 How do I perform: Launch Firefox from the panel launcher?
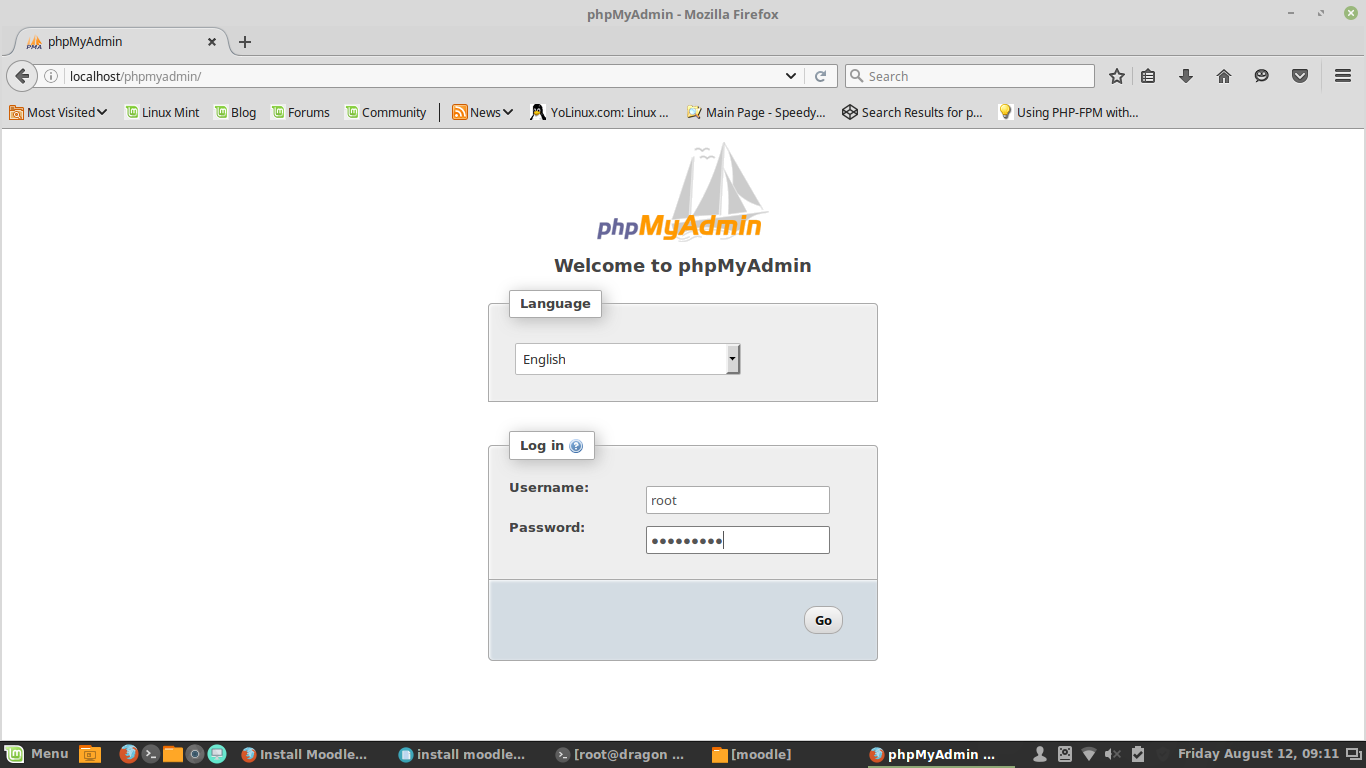click(x=129, y=754)
